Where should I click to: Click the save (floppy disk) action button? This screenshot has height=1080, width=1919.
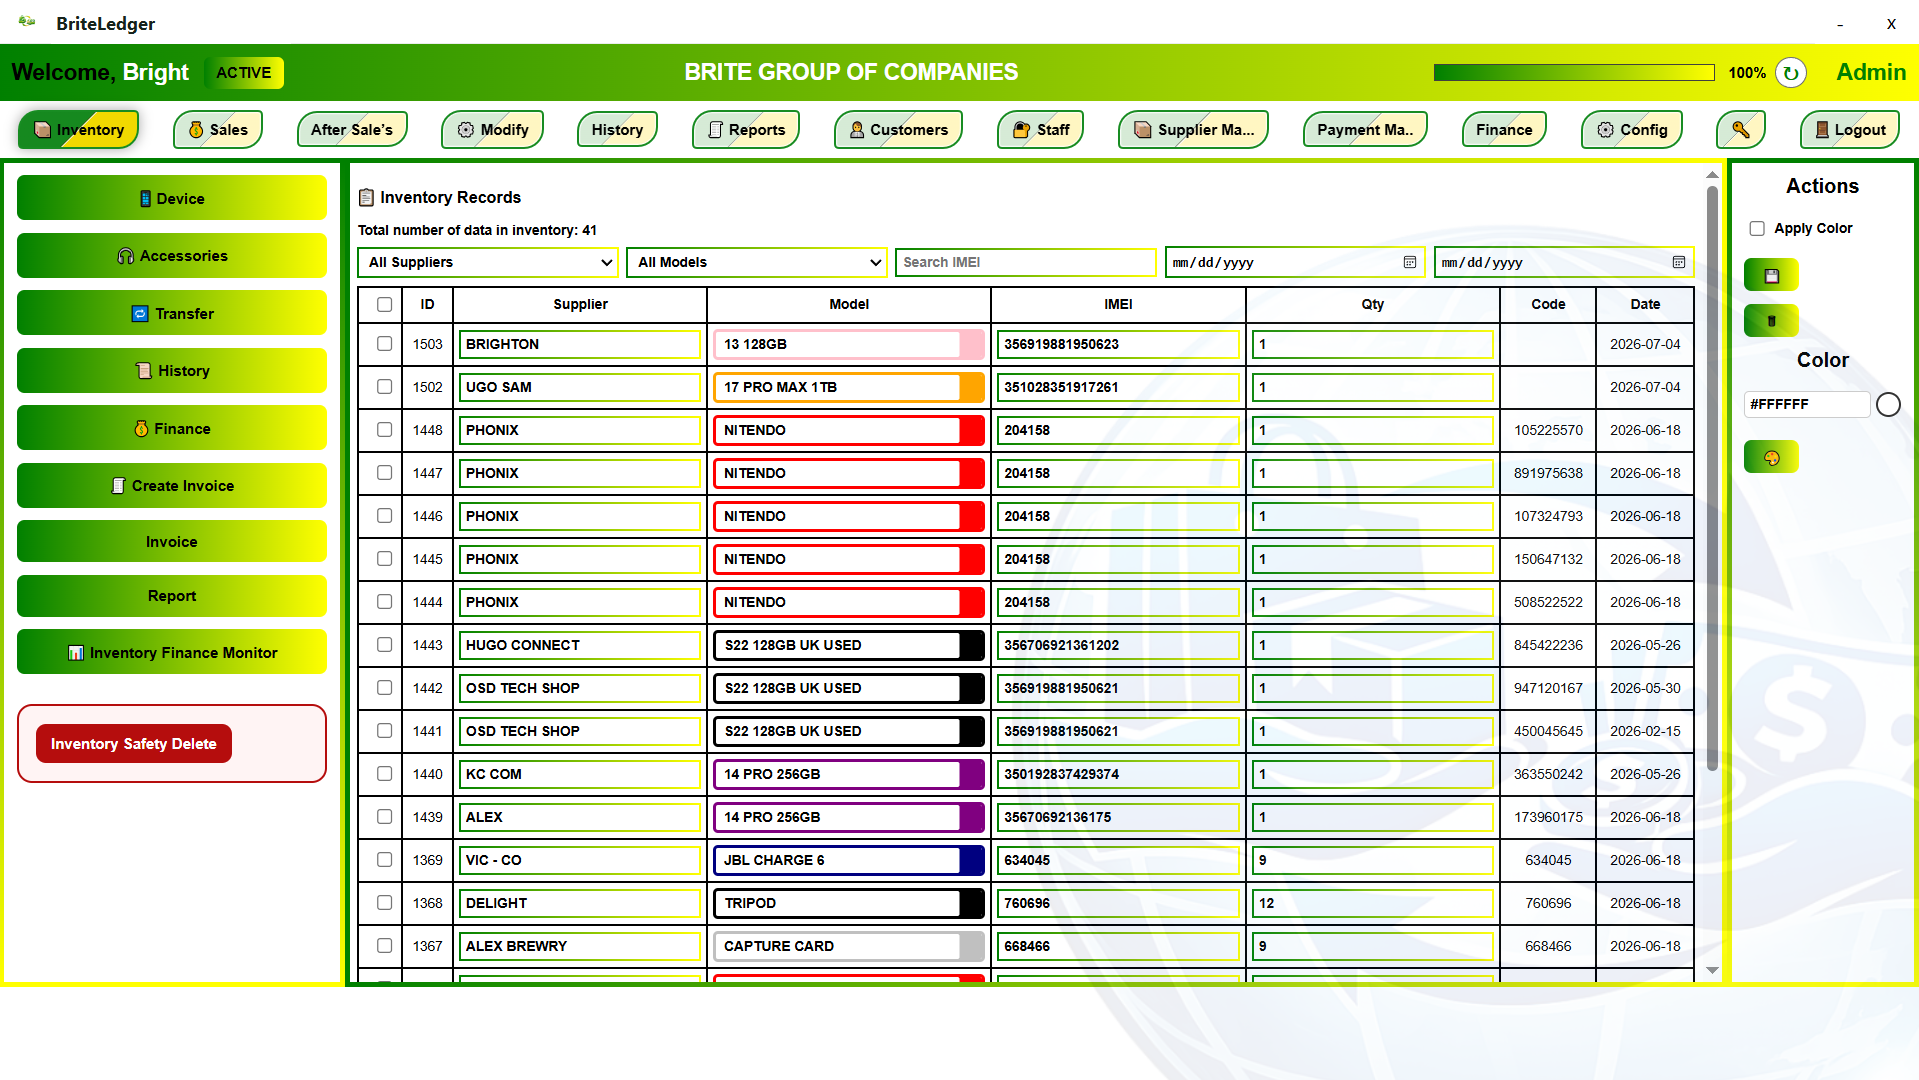click(1771, 275)
